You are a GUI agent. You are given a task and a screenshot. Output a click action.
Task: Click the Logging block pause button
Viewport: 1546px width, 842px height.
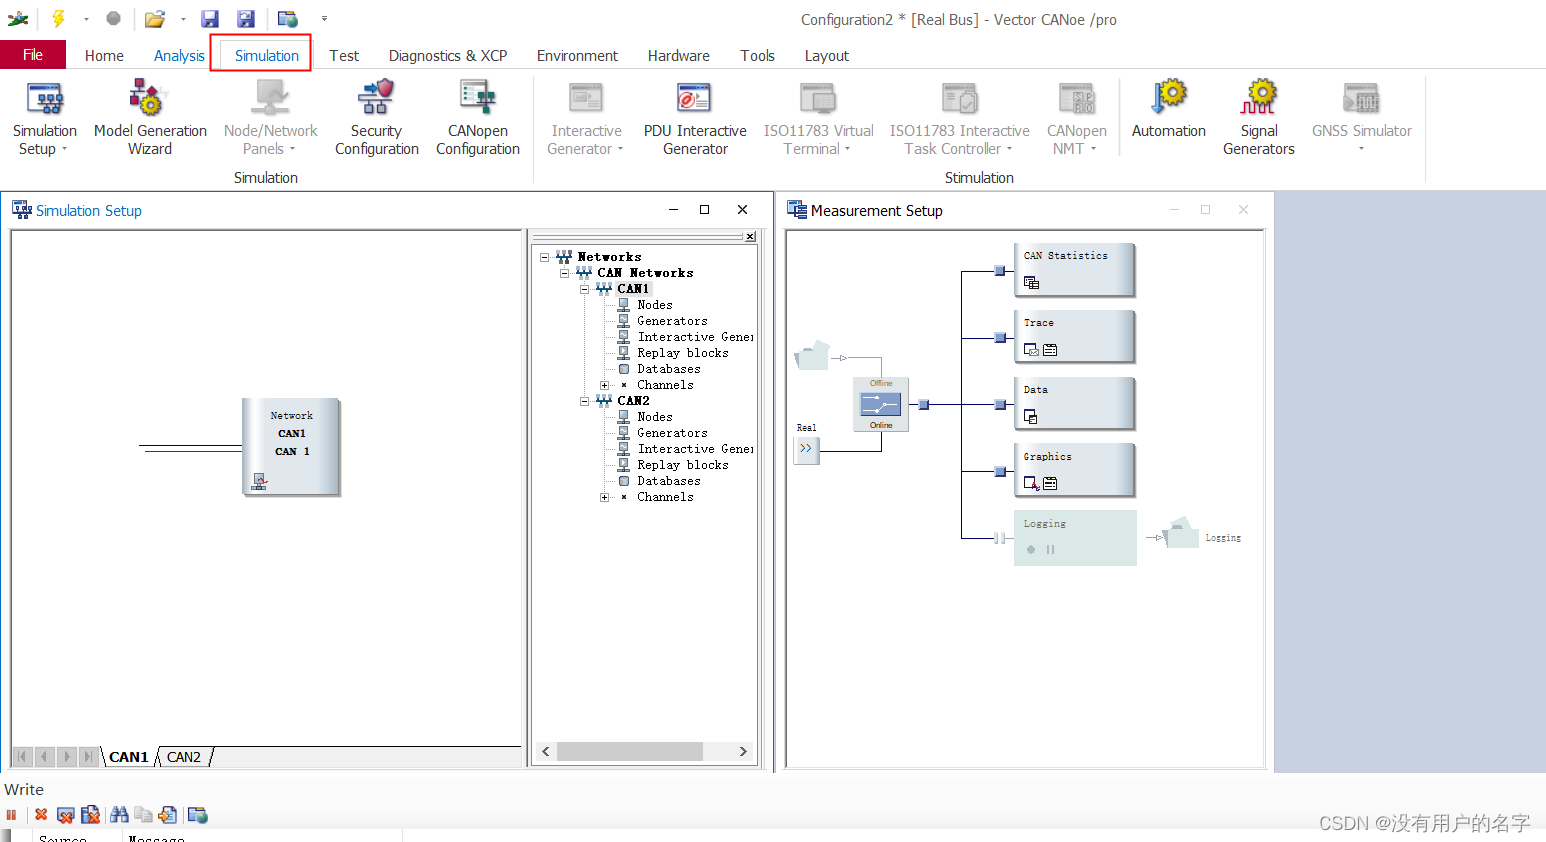tap(1050, 549)
